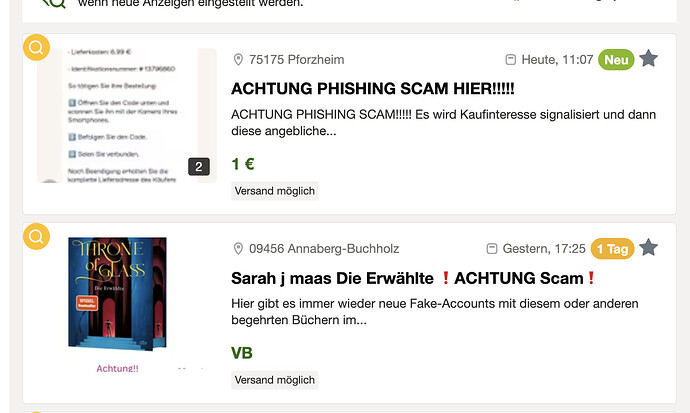Open the yellow magnifier on Sarah j maas listing
Screen dimensions: 690x413
point(36,236)
